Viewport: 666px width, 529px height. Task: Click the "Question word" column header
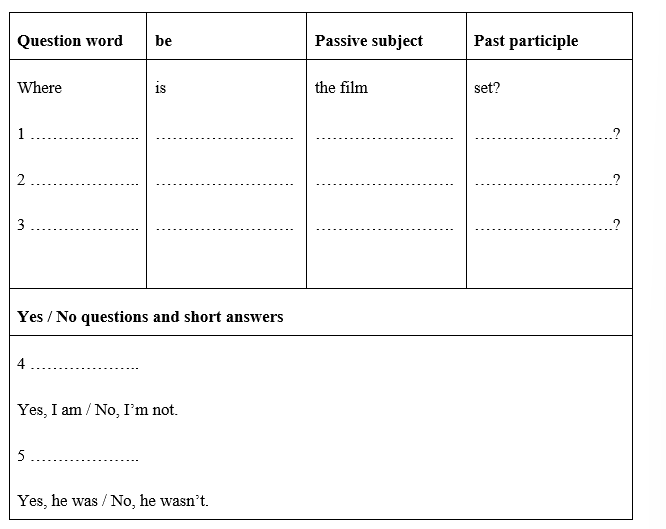[x=70, y=41]
